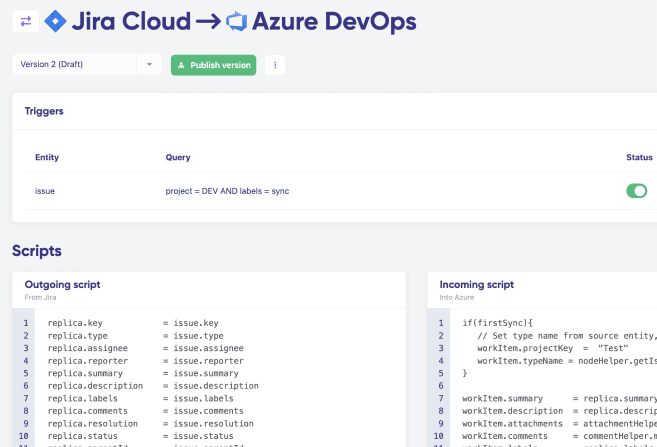The width and height of the screenshot is (657, 447).
Task: Click the Publish version button
Action: click(213, 65)
